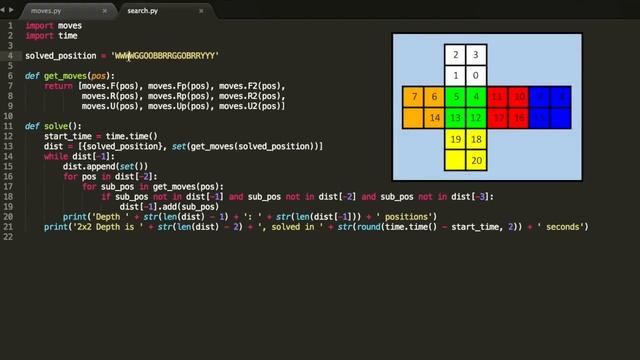Click red cube cell labeled 17
640x360 pixels.
(x=497, y=118)
